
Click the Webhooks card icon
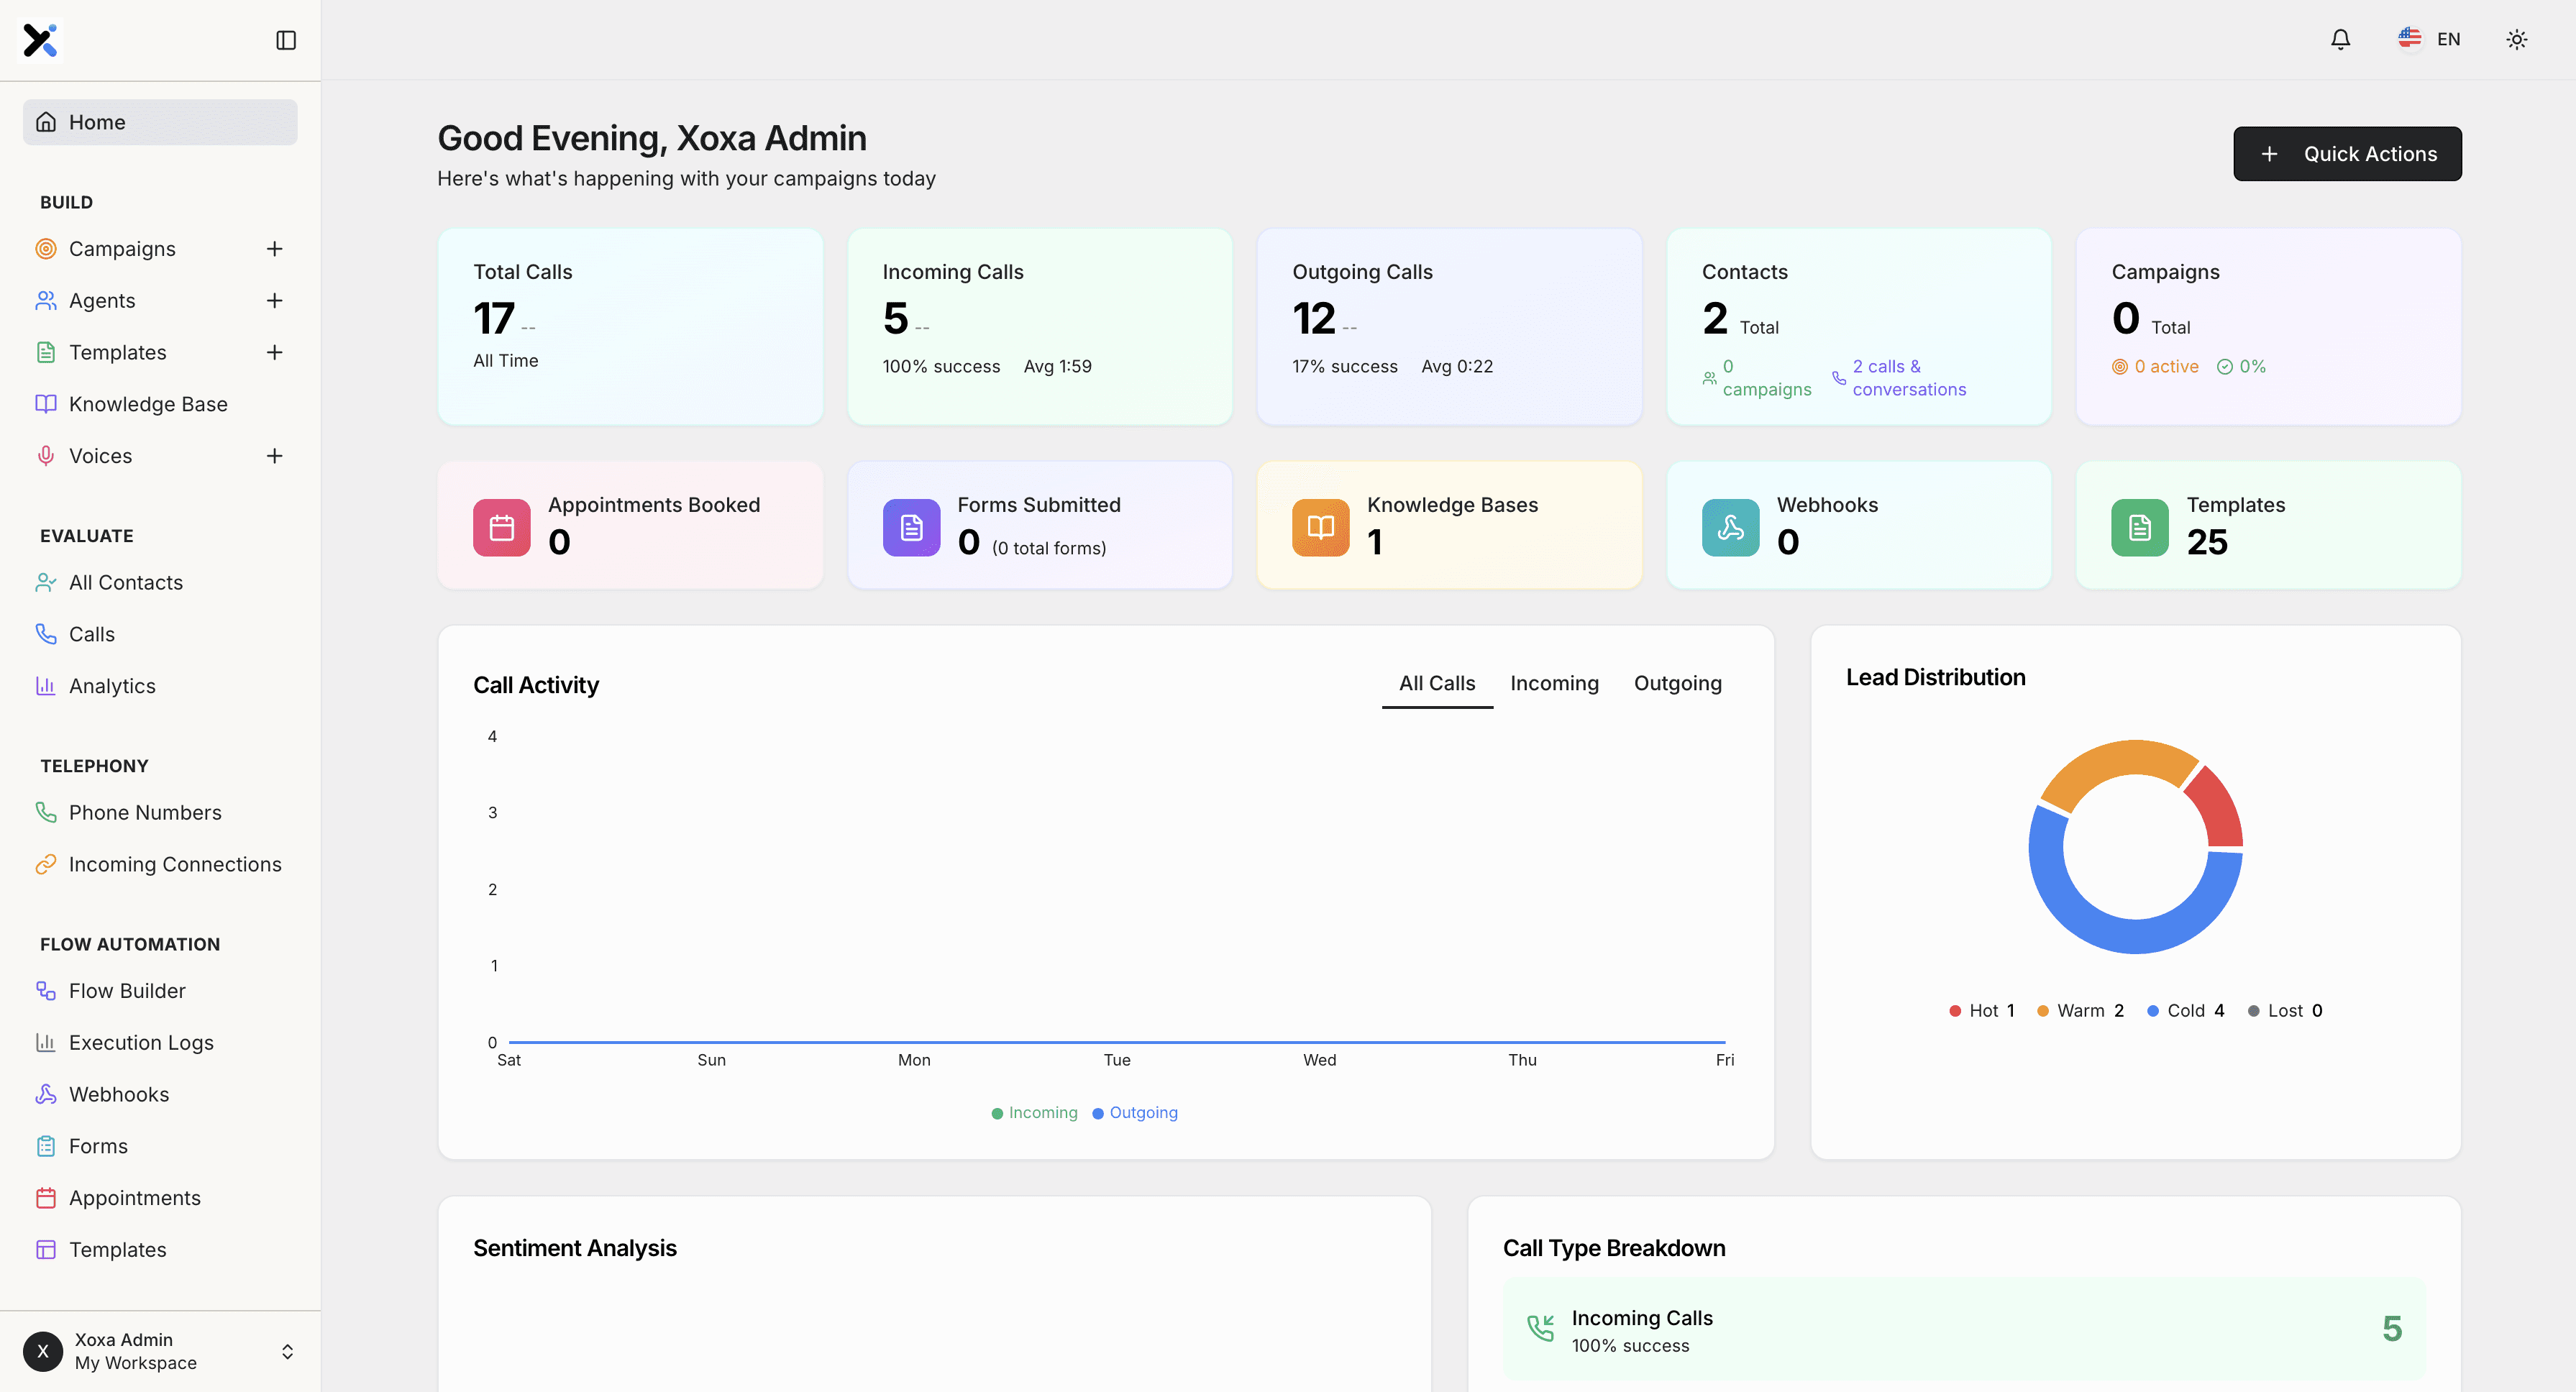pyautogui.click(x=1730, y=527)
